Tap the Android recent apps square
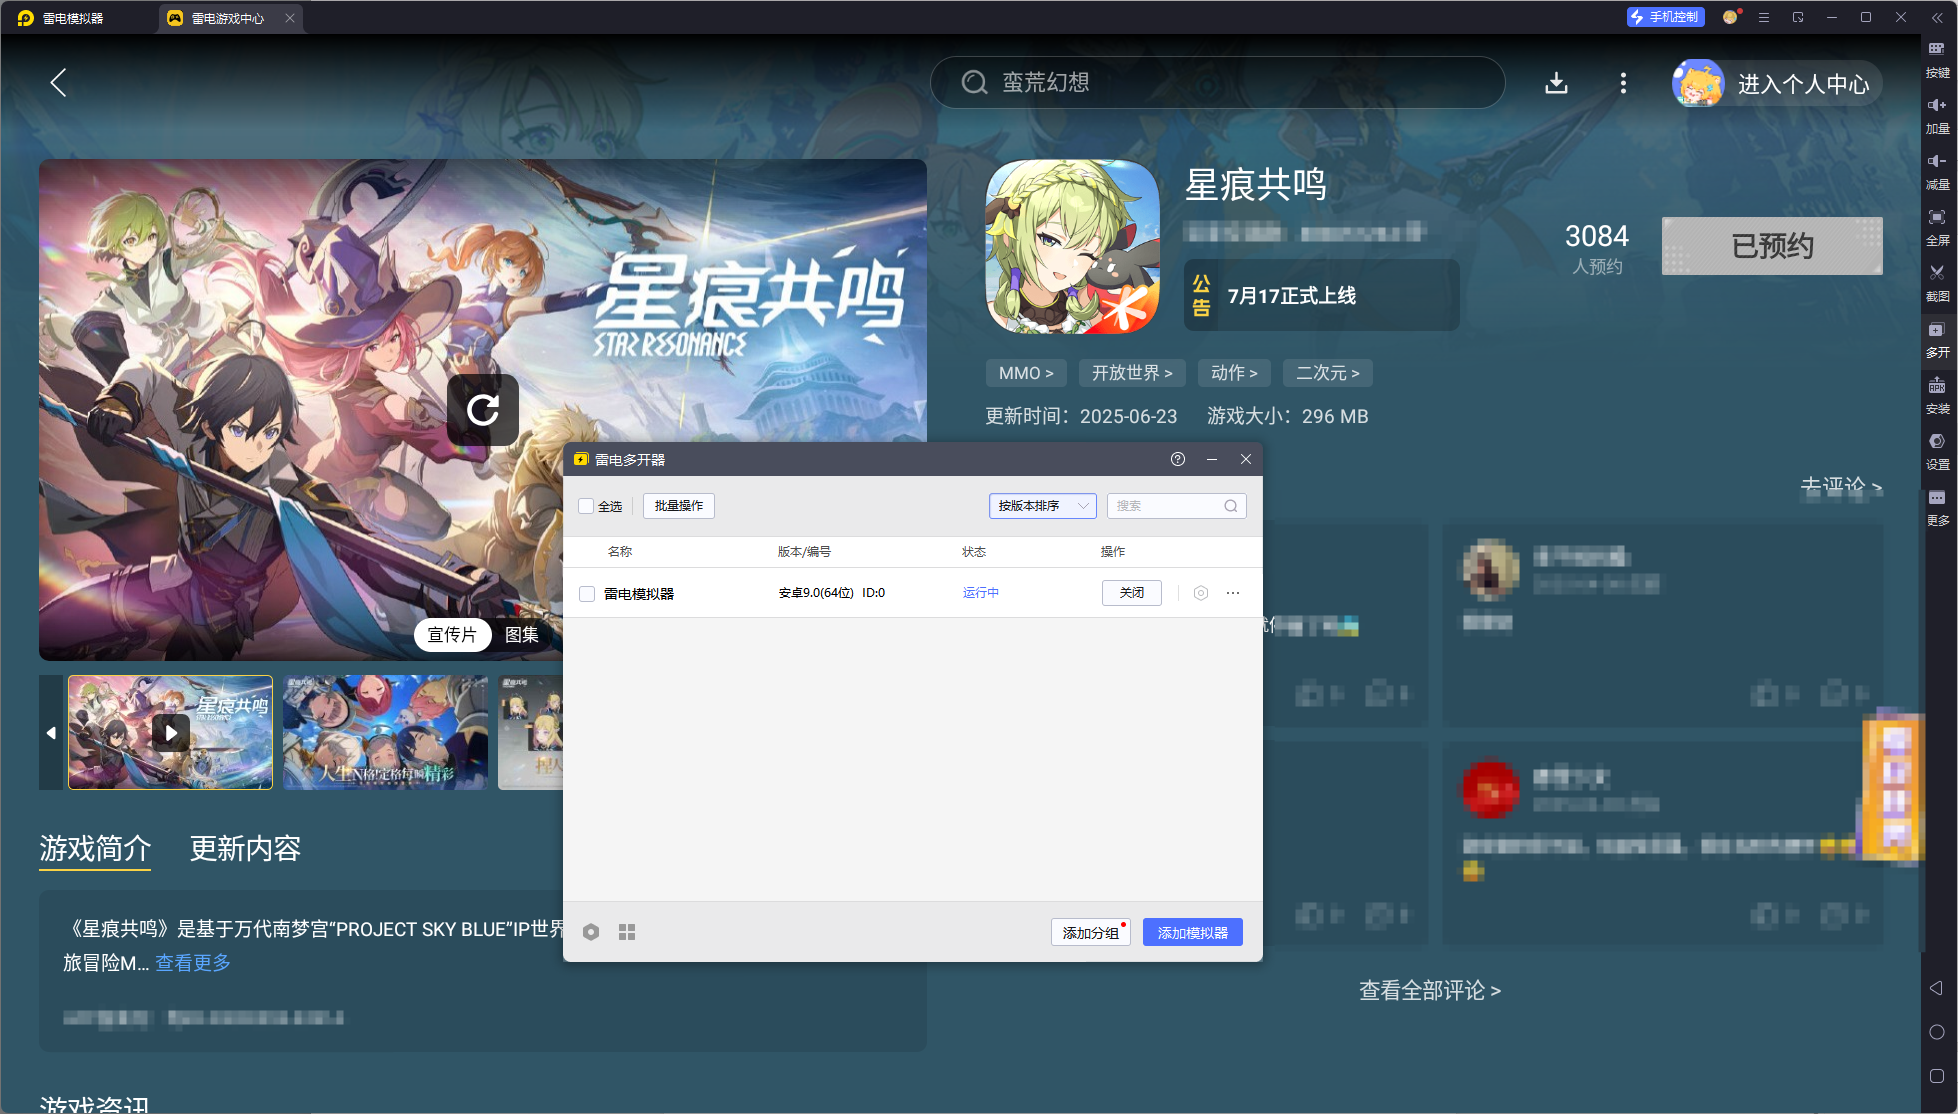The height and width of the screenshot is (1114, 1958). point(1936,1076)
